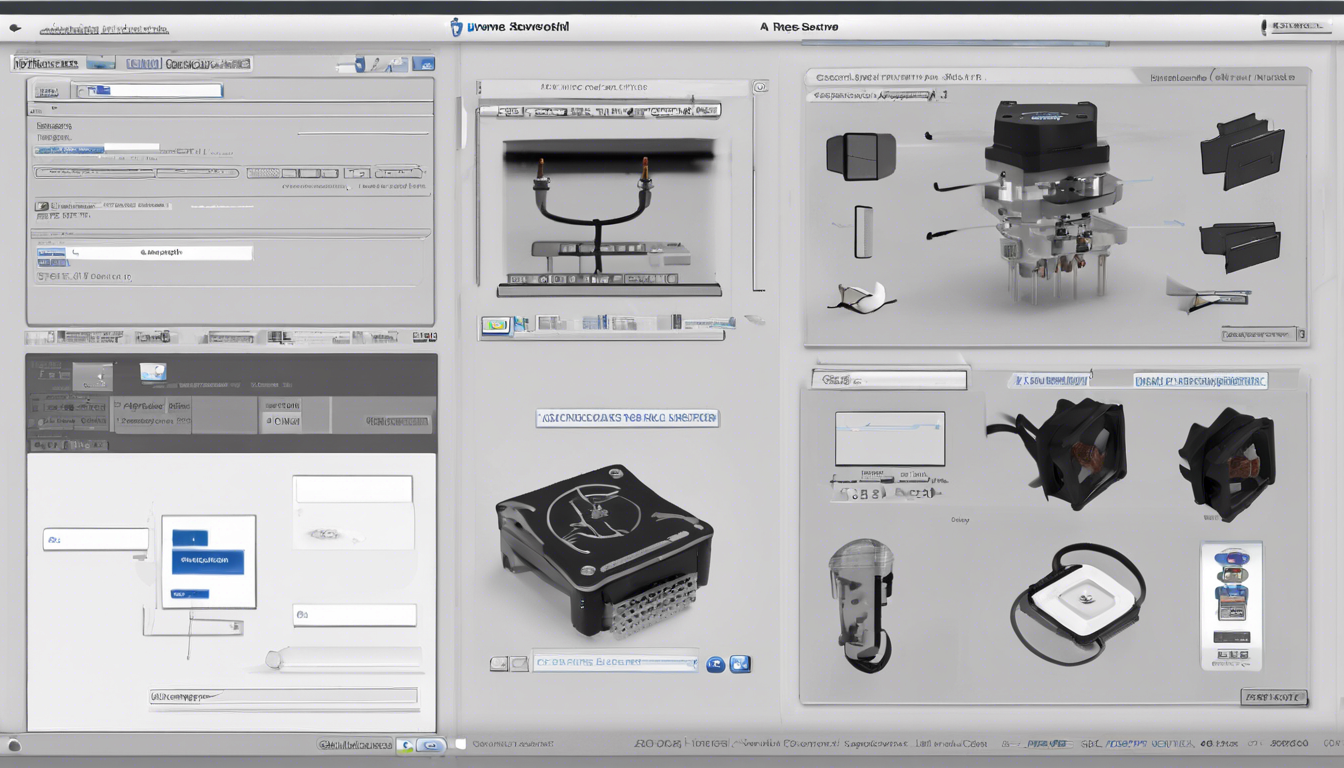
Task: Click the blue-outlined label in the center panel
Action: point(627,418)
